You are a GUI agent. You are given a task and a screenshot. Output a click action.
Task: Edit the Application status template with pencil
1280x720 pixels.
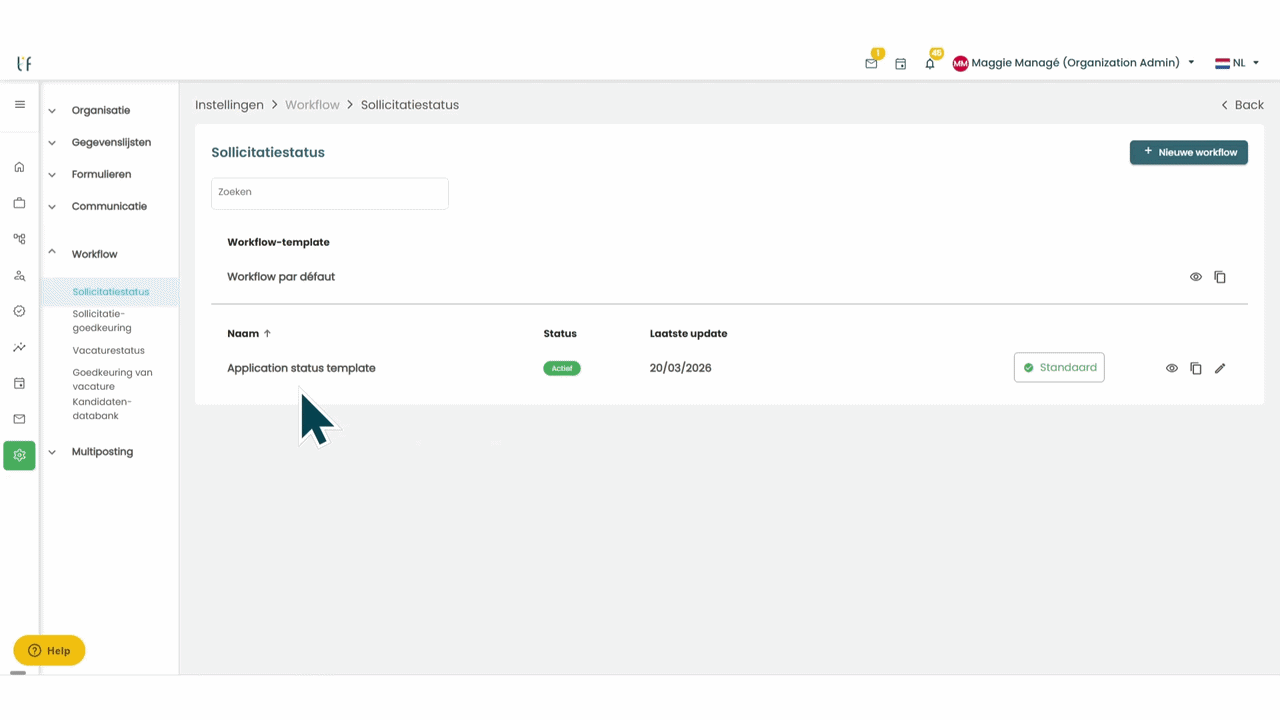tap(1220, 368)
